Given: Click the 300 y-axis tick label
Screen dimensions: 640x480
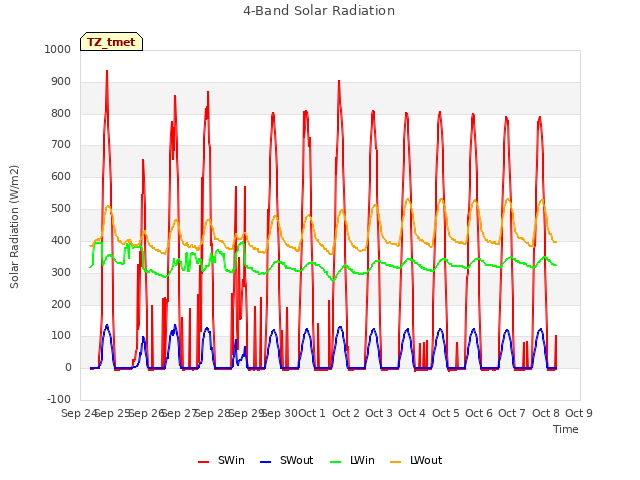Looking at the screenshot, I should tap(61, 272).
